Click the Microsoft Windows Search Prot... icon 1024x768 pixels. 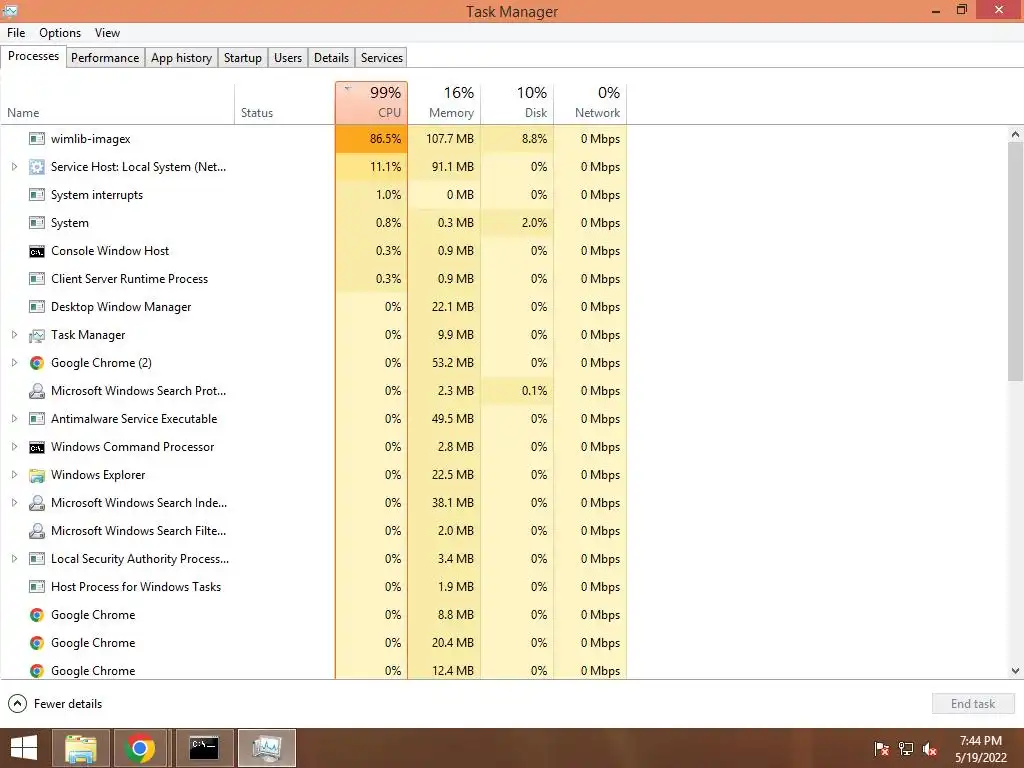(x=37, y=391)
